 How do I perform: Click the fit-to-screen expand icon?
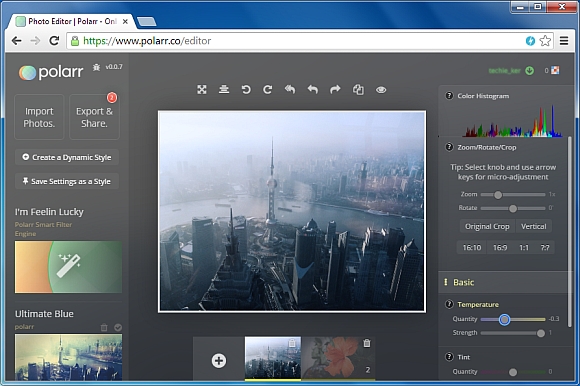point(202,89)
